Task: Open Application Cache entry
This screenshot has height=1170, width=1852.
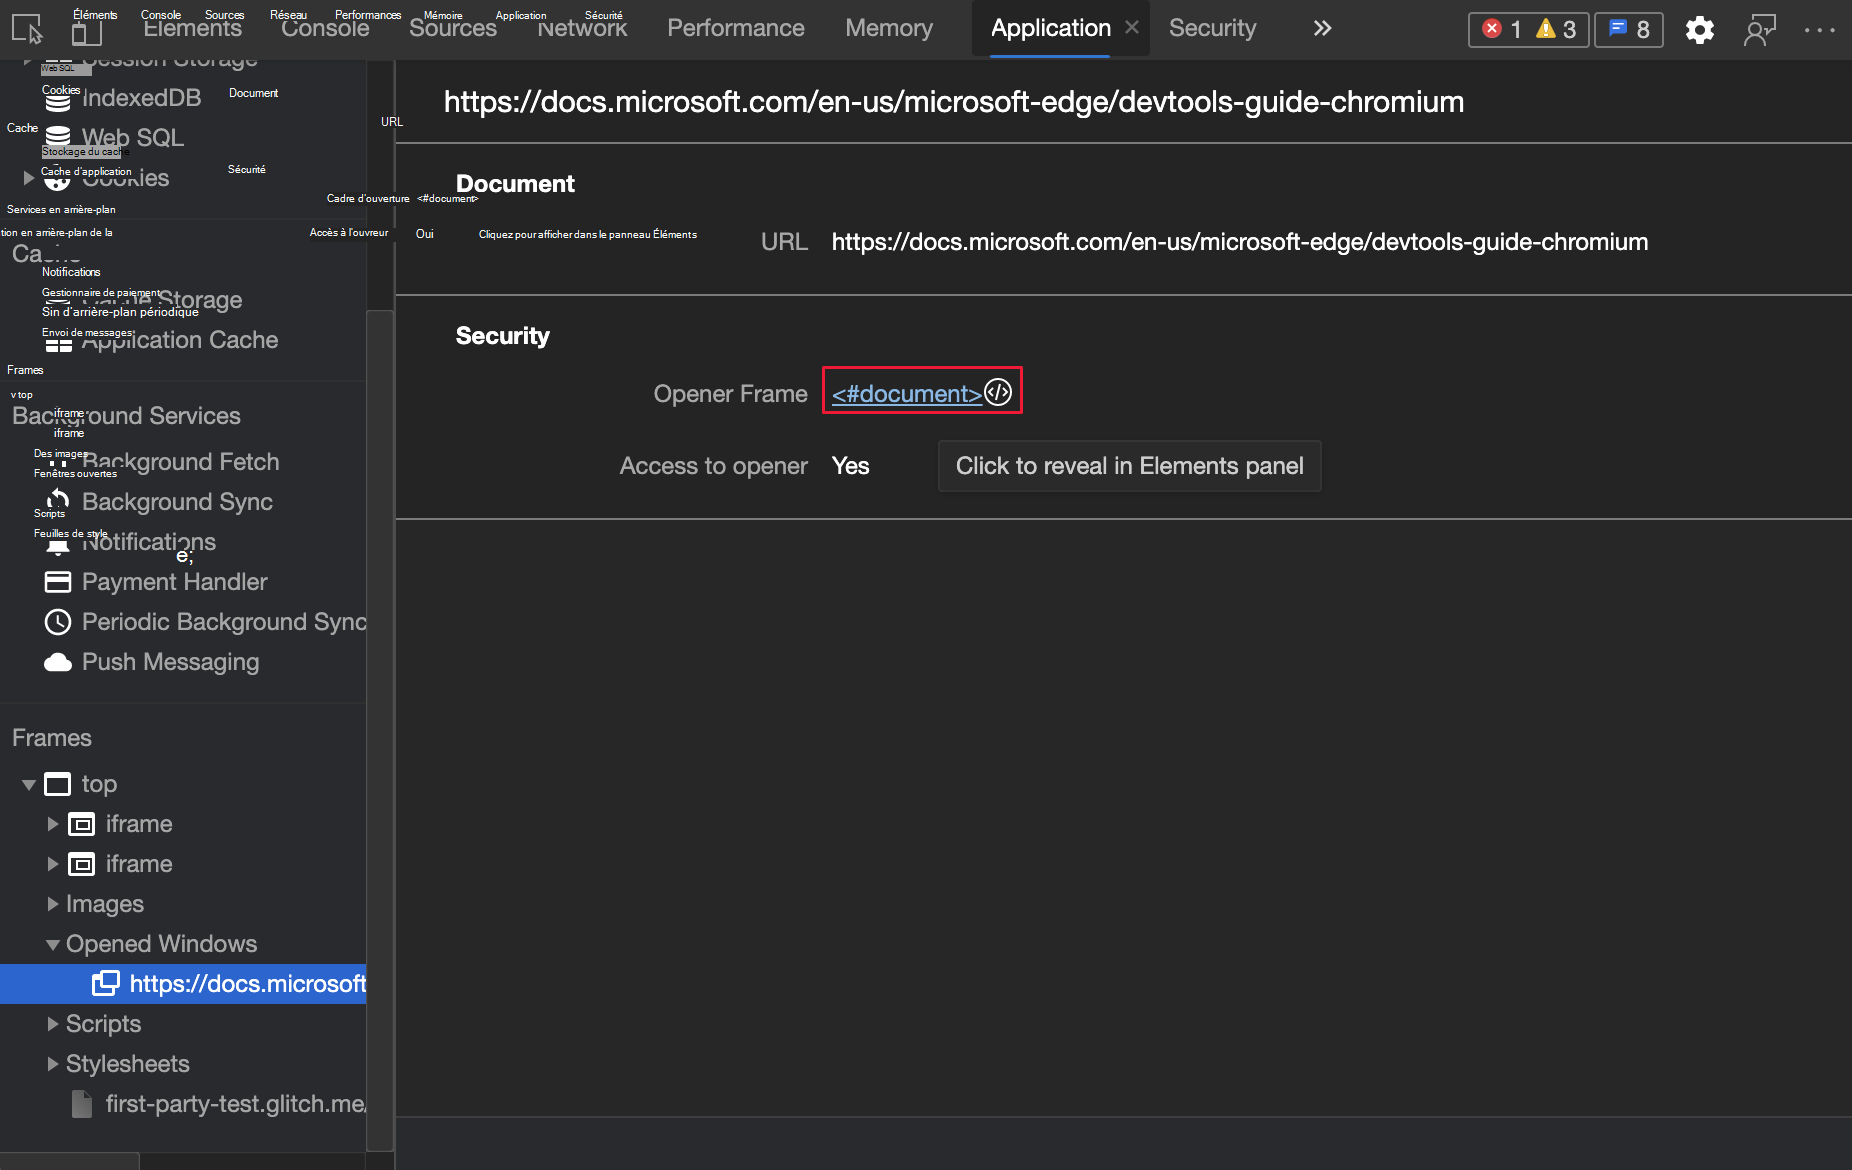Action: pos(180,340)
